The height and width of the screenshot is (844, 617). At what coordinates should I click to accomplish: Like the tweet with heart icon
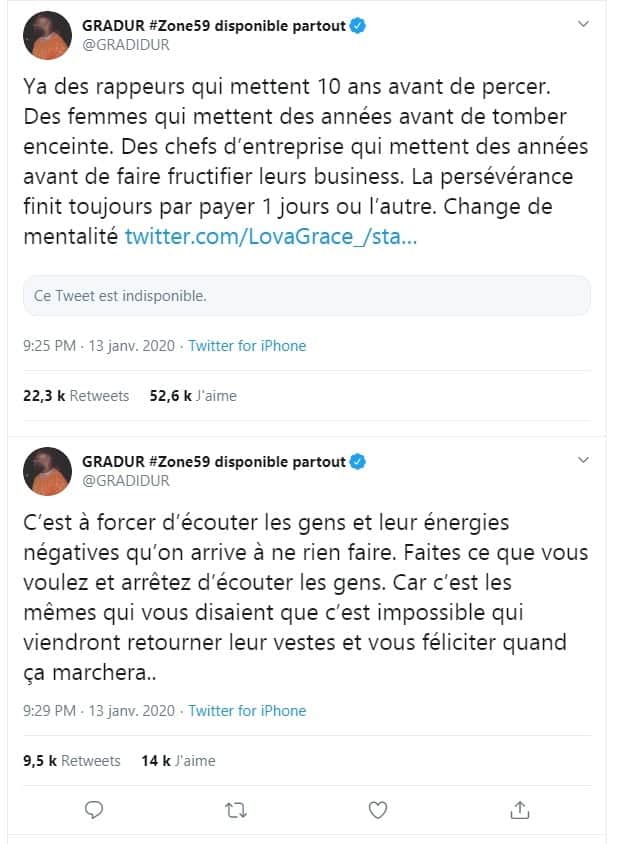(377, 810)
